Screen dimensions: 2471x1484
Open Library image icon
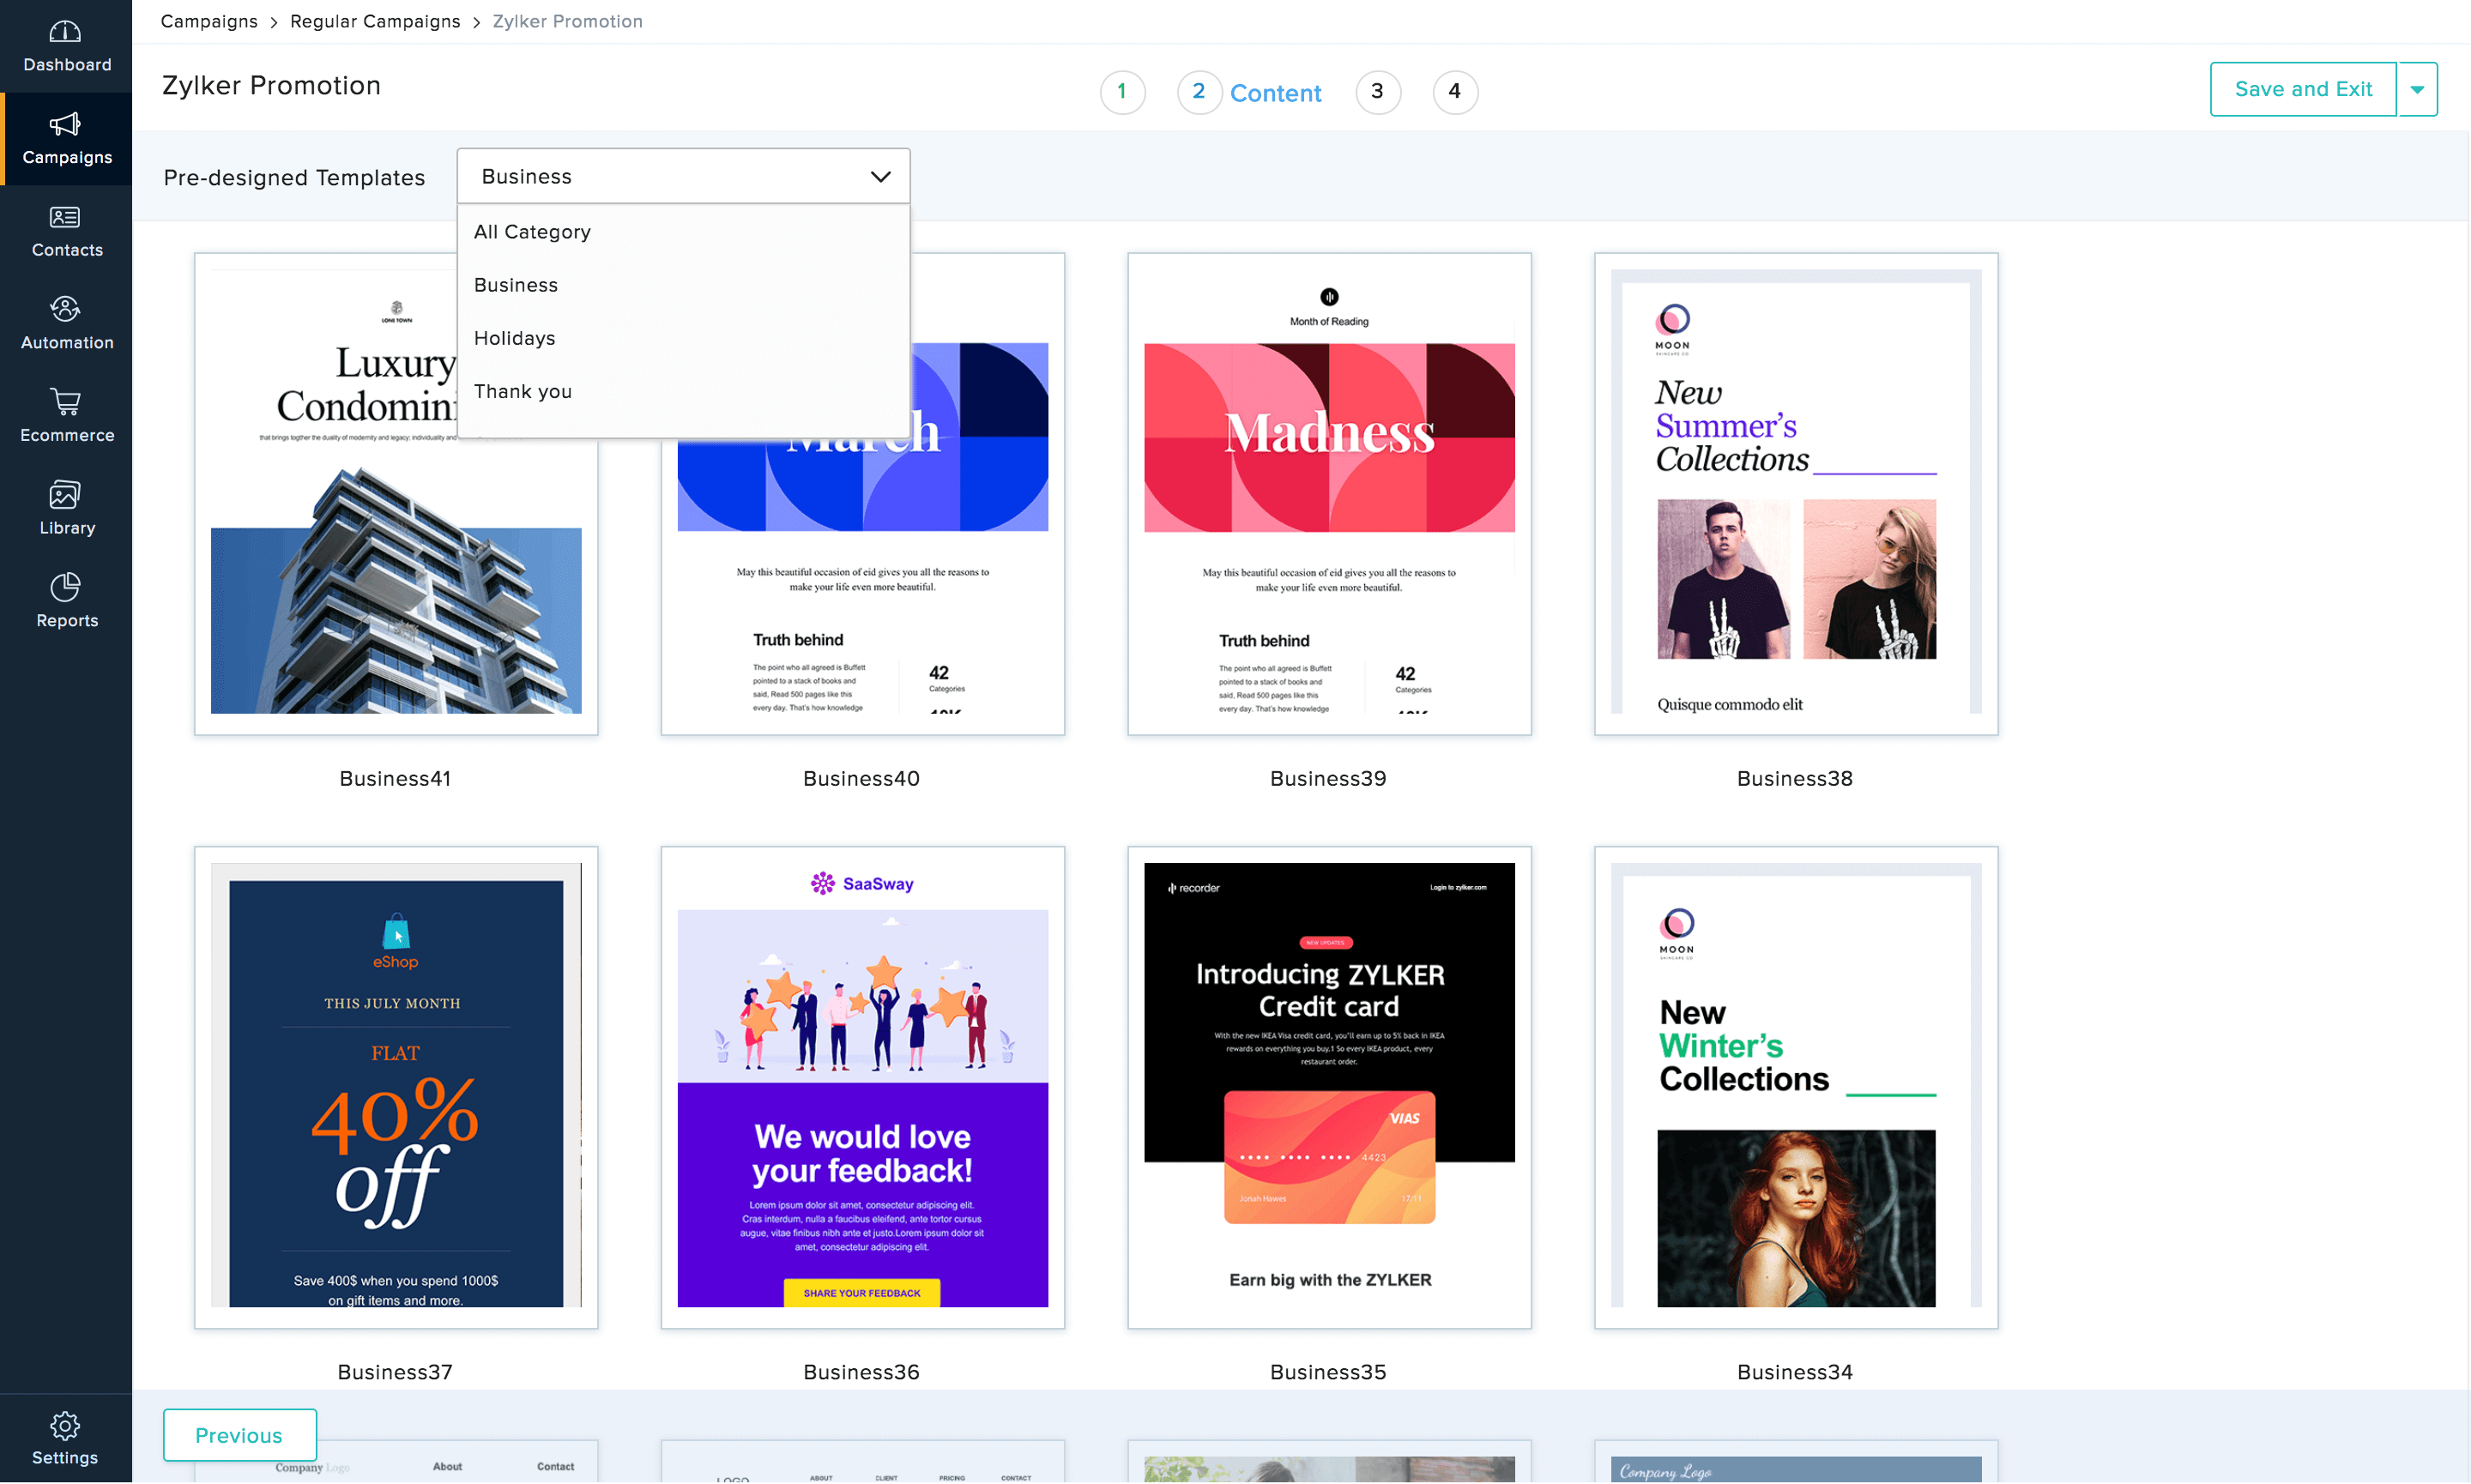65,495
